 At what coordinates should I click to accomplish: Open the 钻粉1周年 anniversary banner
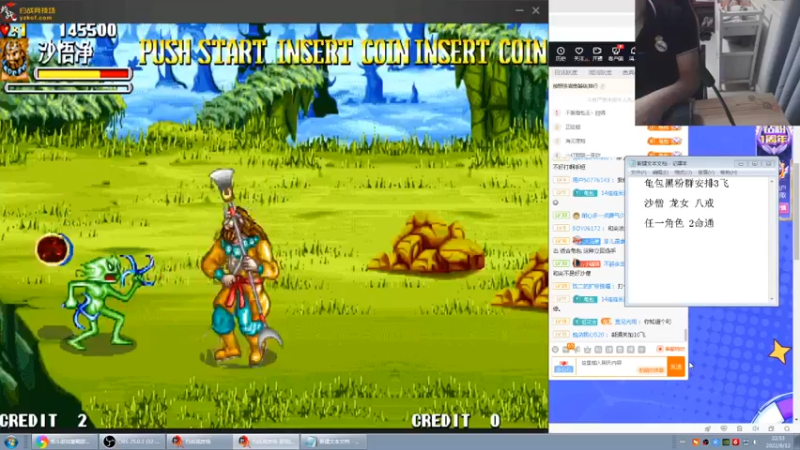[x=774, y=140]
